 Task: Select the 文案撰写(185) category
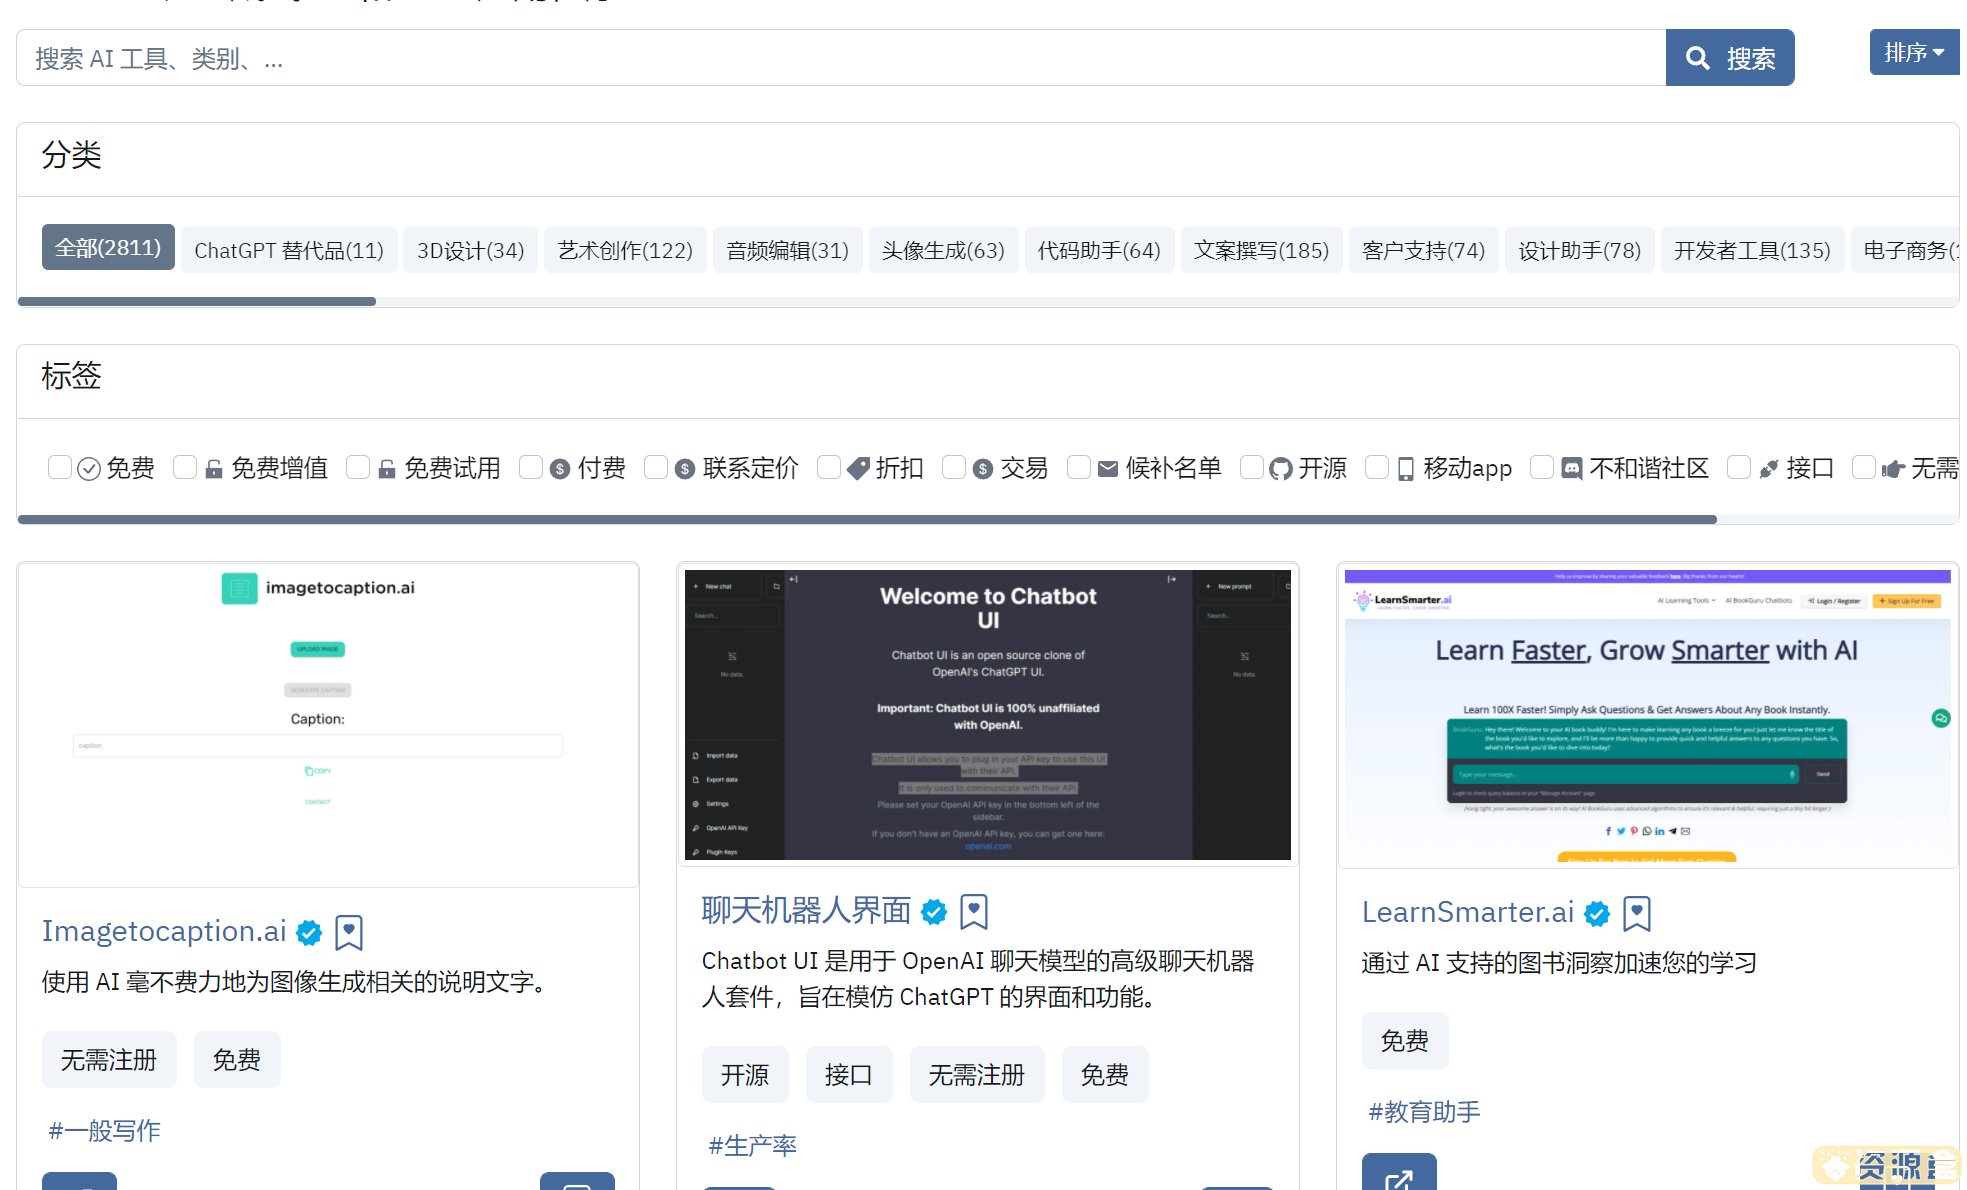(1261, 250)
